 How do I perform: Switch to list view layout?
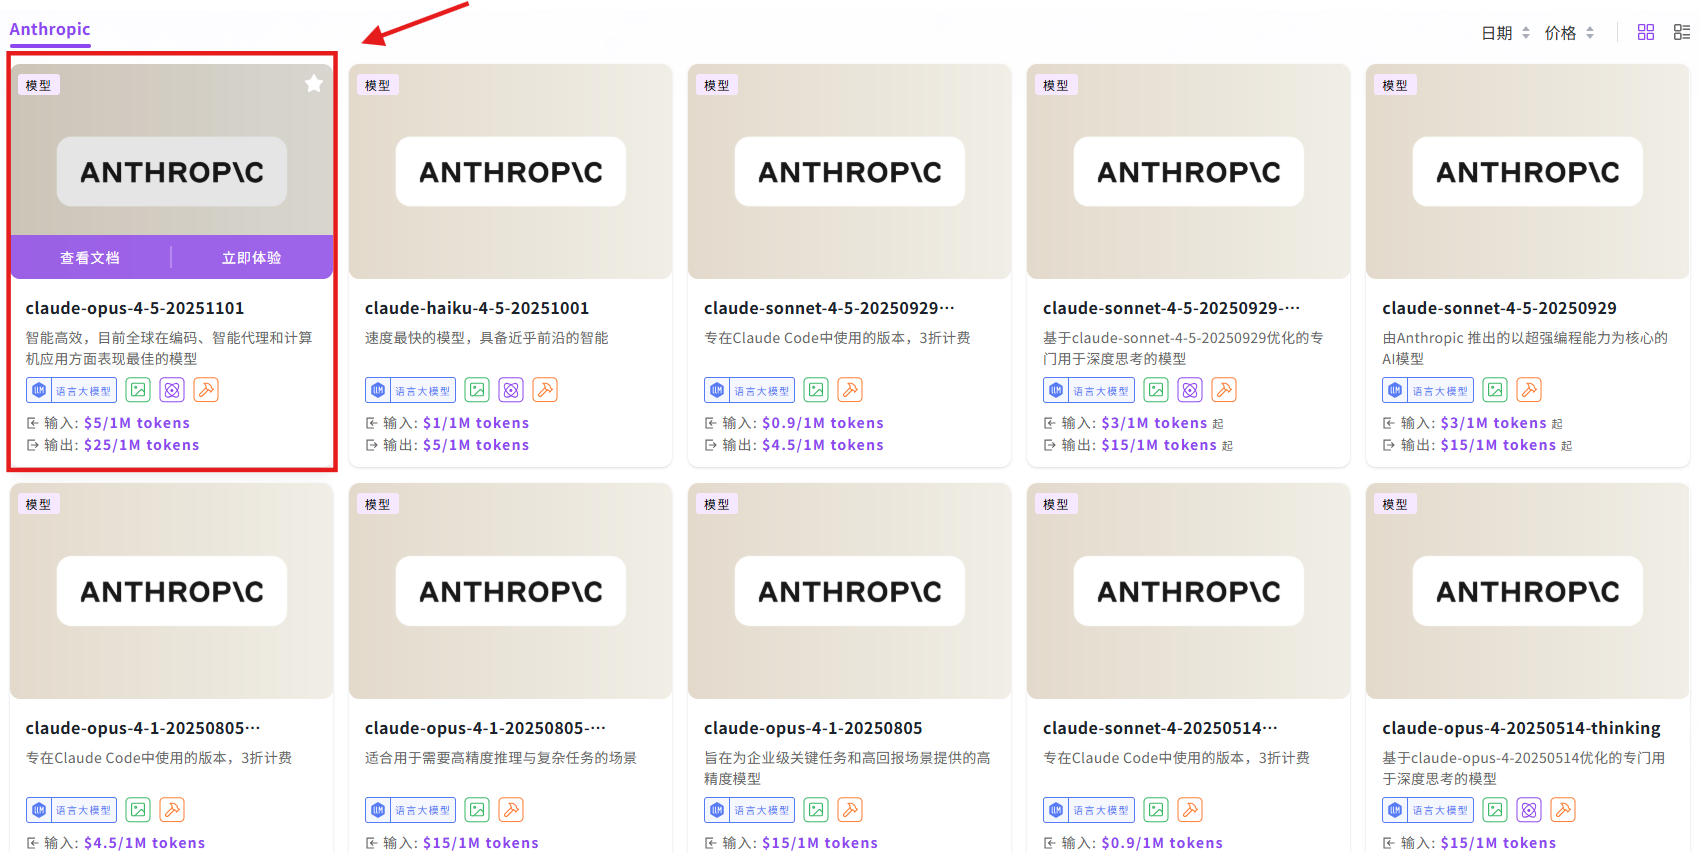pos(1681,32)
